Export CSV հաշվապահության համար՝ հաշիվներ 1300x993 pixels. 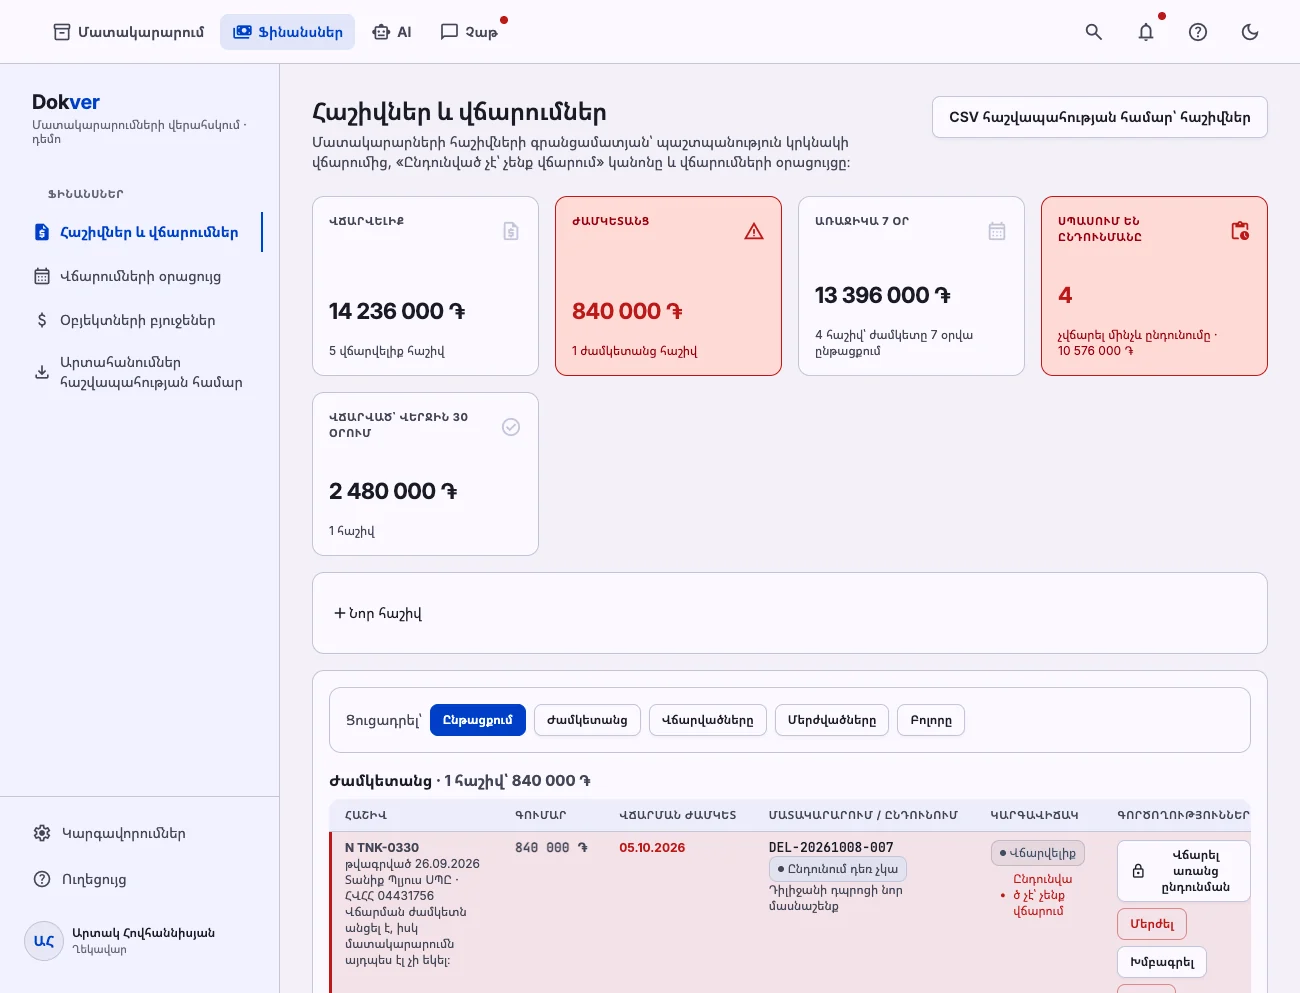1100,117
